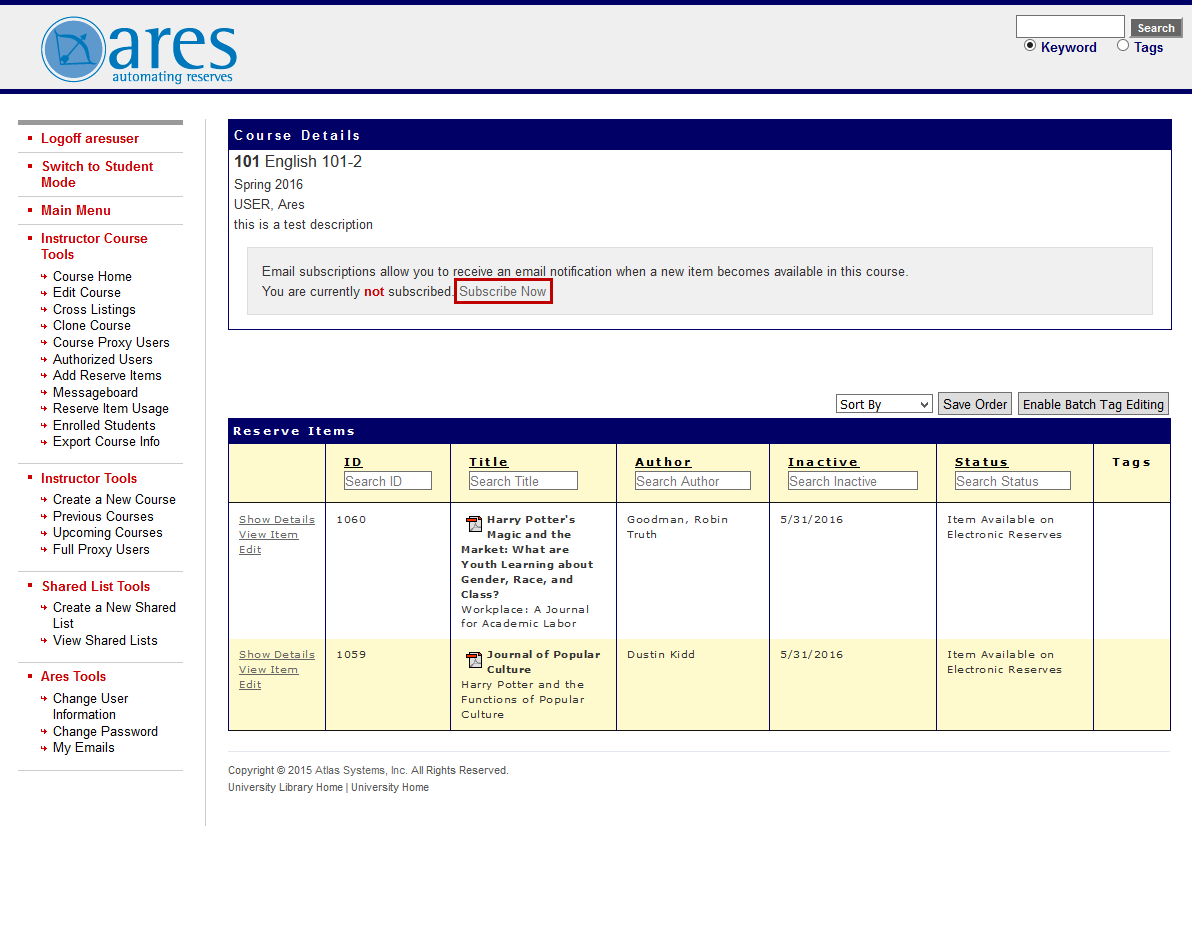1192x942 pixels.
Task: Visit University Library Home in the footer
Action: [x=283, y=787]
